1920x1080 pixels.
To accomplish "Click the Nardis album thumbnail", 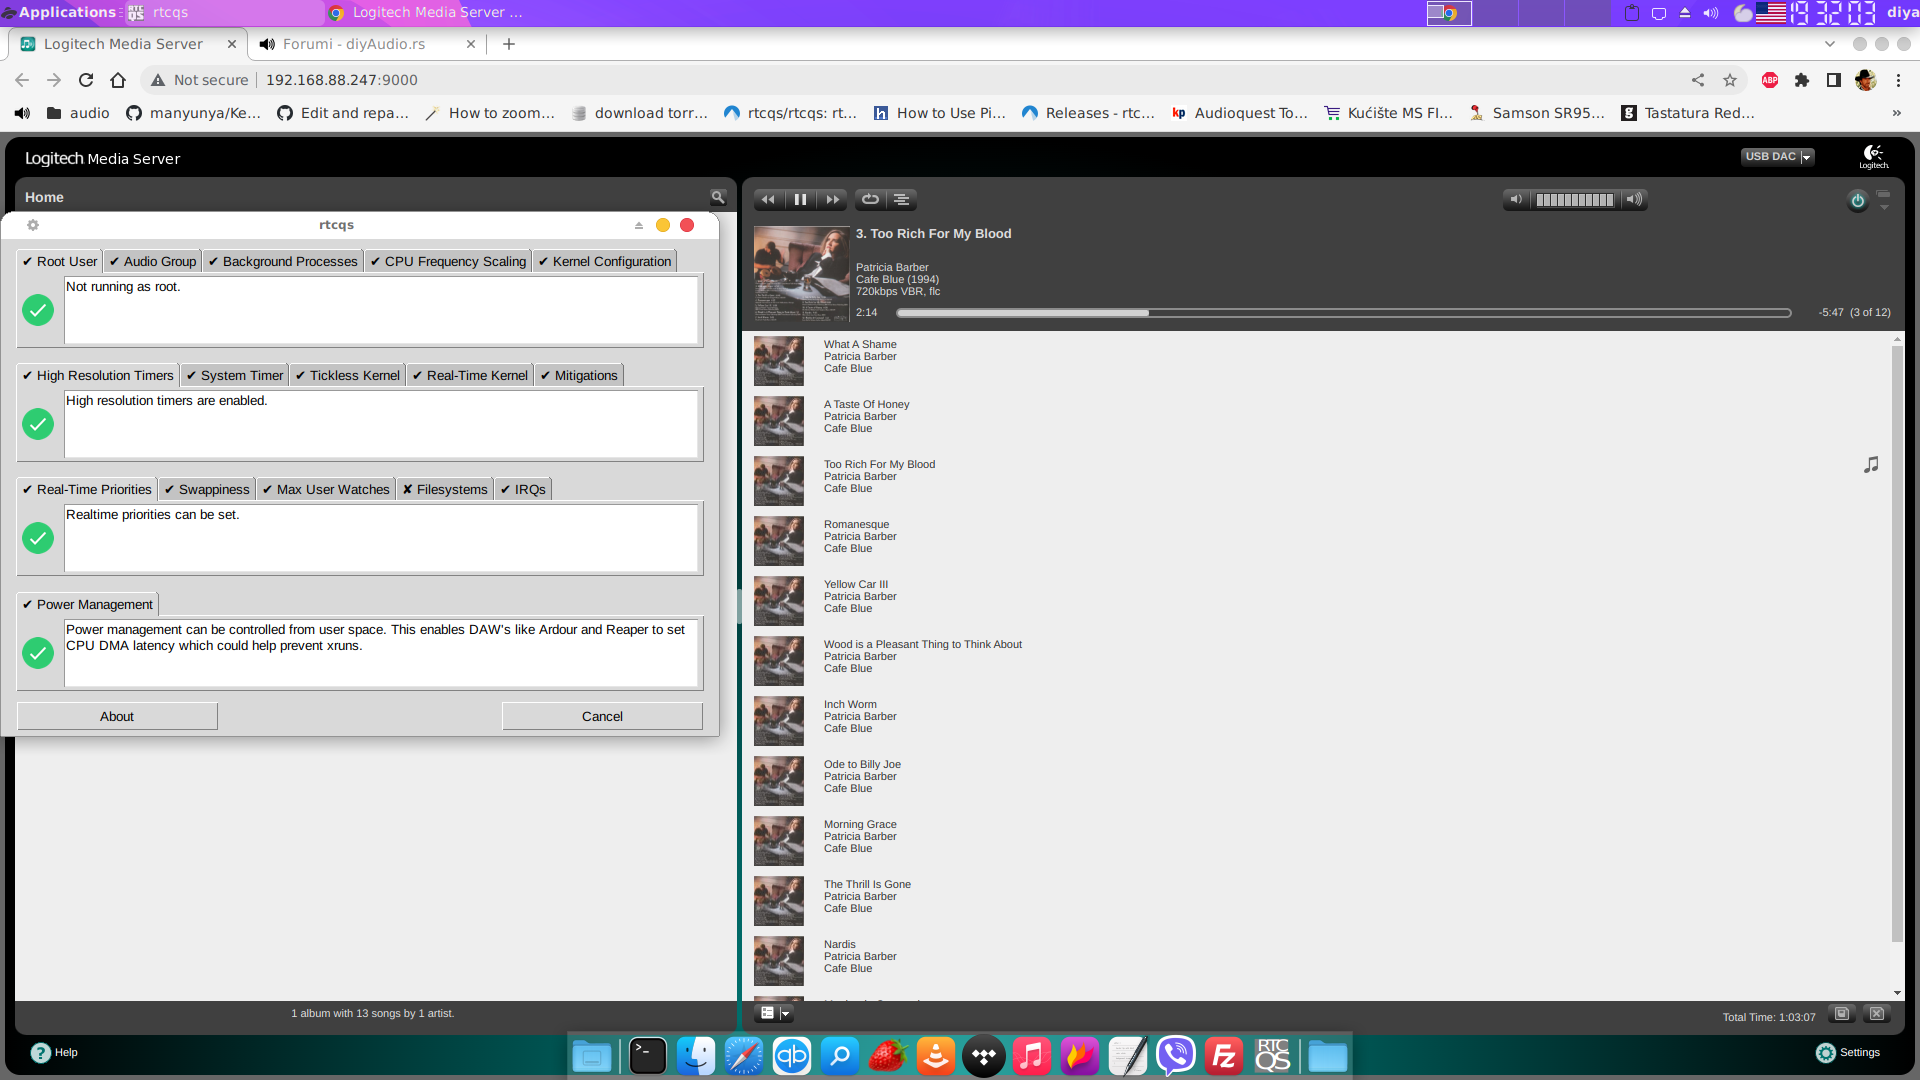I will pos(779,961).
